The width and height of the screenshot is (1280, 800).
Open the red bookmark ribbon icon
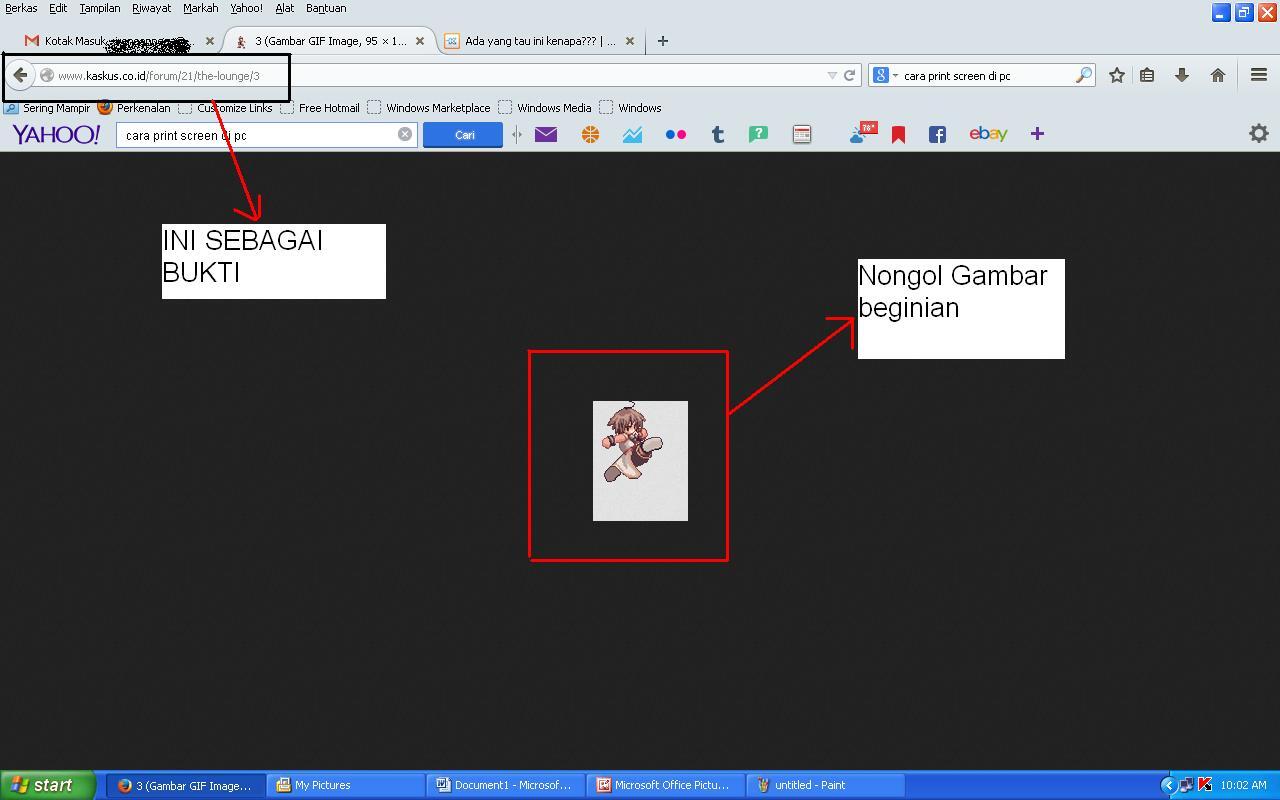coord(898,135)
